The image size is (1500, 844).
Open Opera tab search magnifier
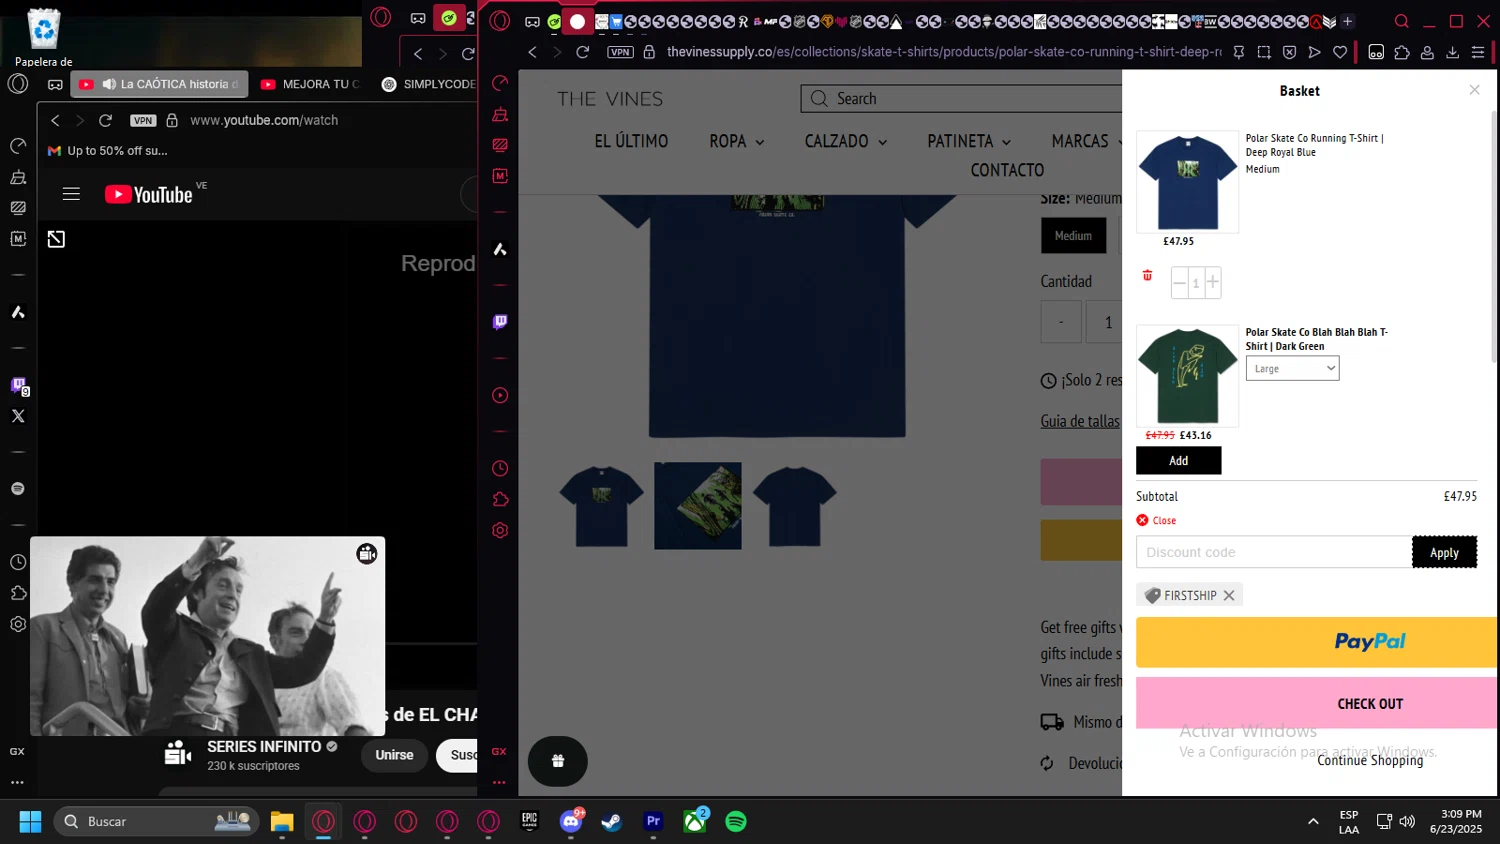1402,21
